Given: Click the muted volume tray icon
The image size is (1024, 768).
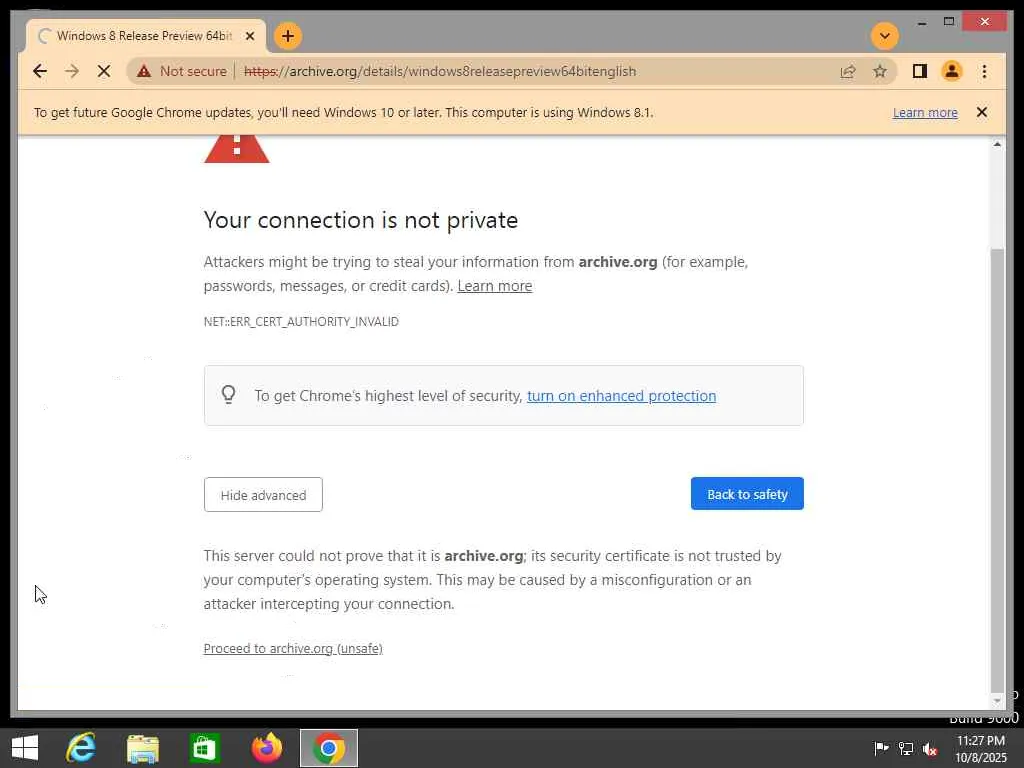Looking at the screenshot, I should click(930, 748).
